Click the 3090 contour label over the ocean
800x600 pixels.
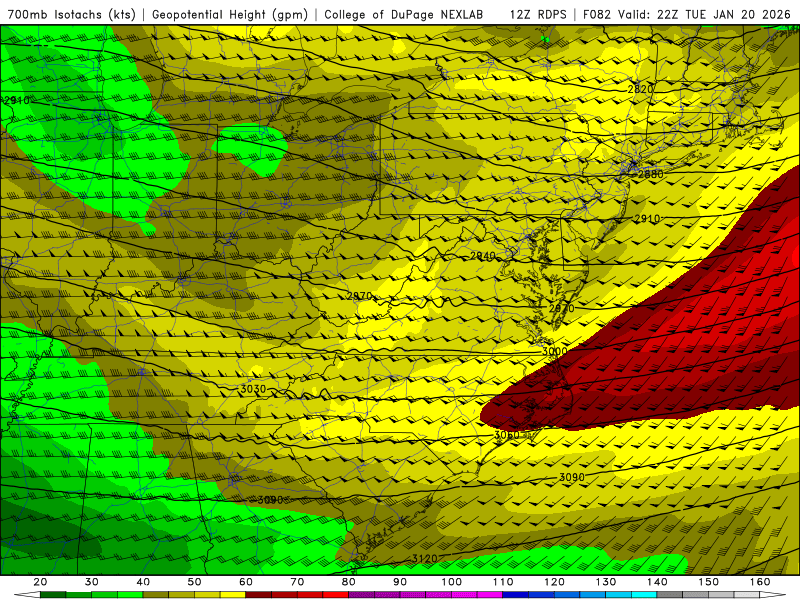point(572,477)
